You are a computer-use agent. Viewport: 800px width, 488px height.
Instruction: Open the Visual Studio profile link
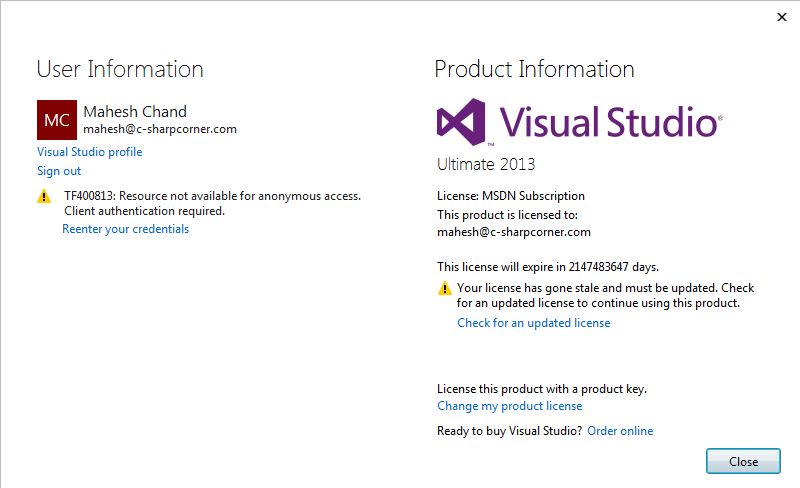click(x=90, y=152)
